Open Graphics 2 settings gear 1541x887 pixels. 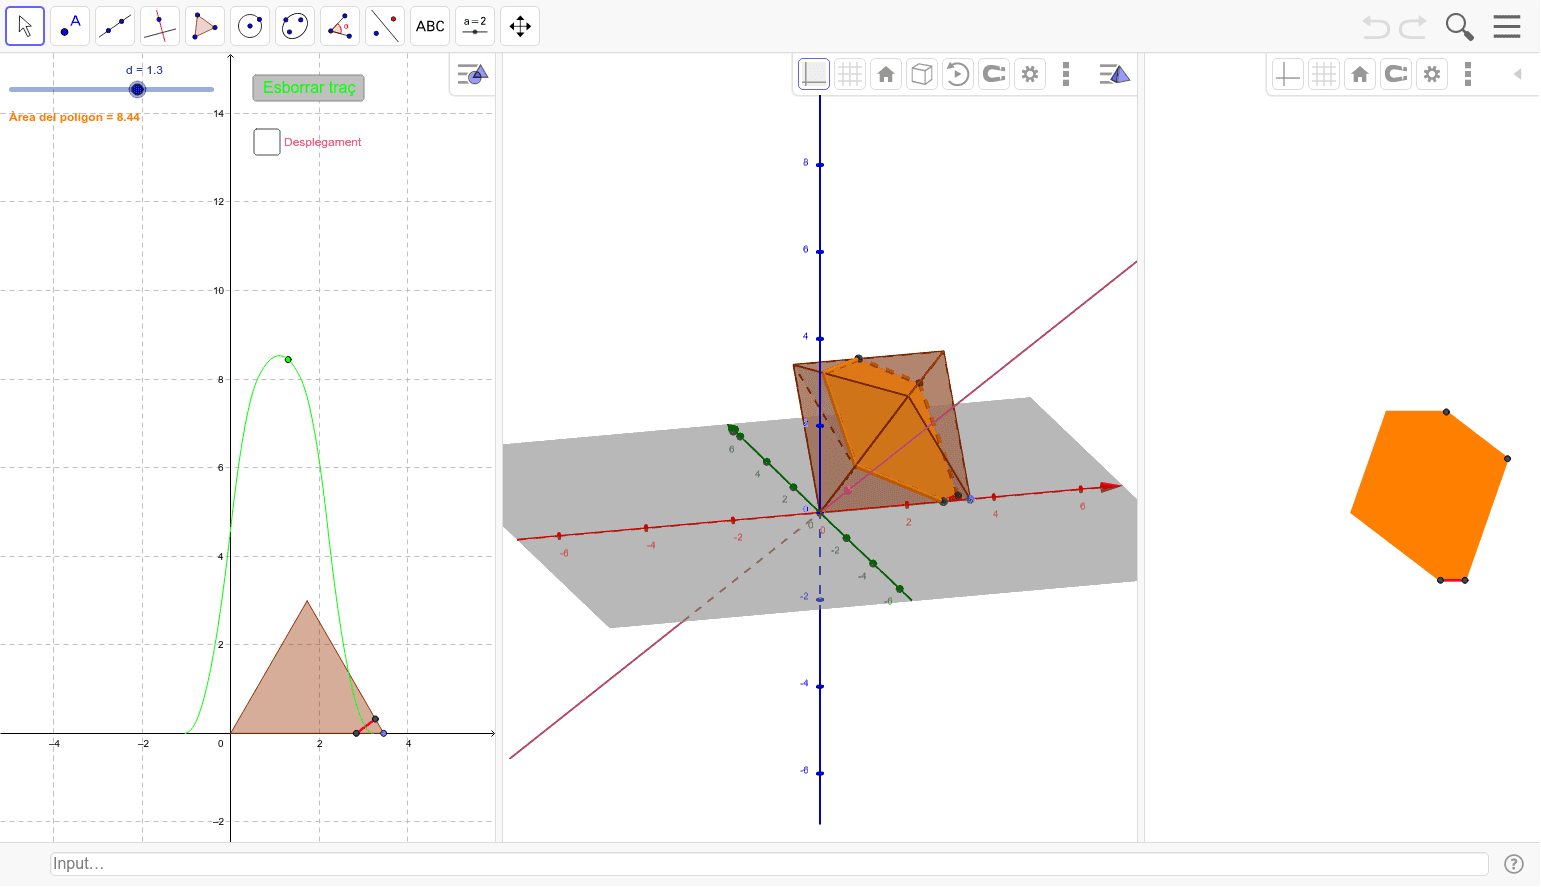1432,74
